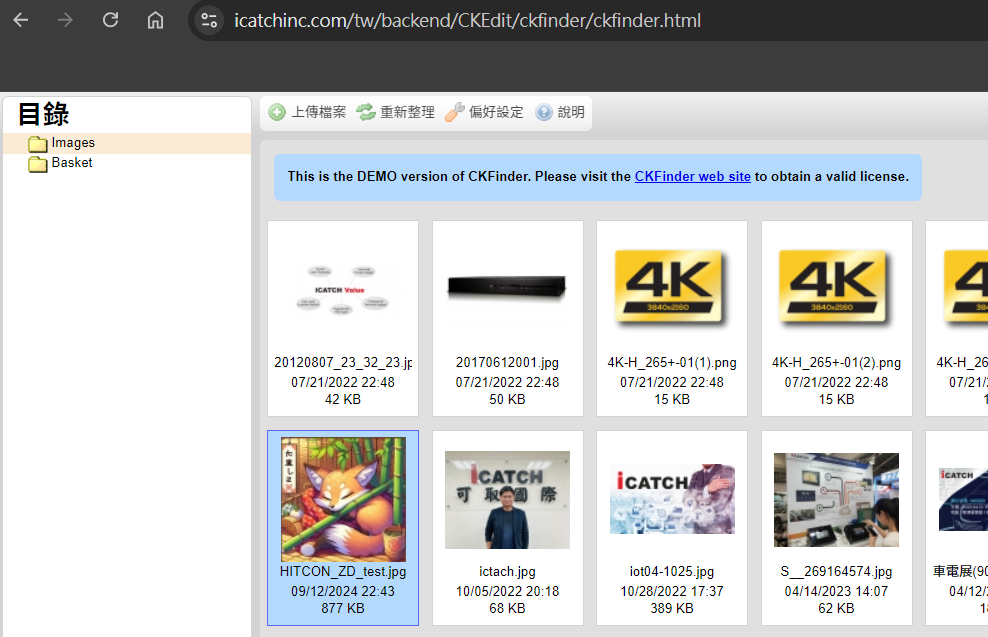Click the Images folder icon
The height and width of the screenshot is (637, 988).
coord(38,144)
